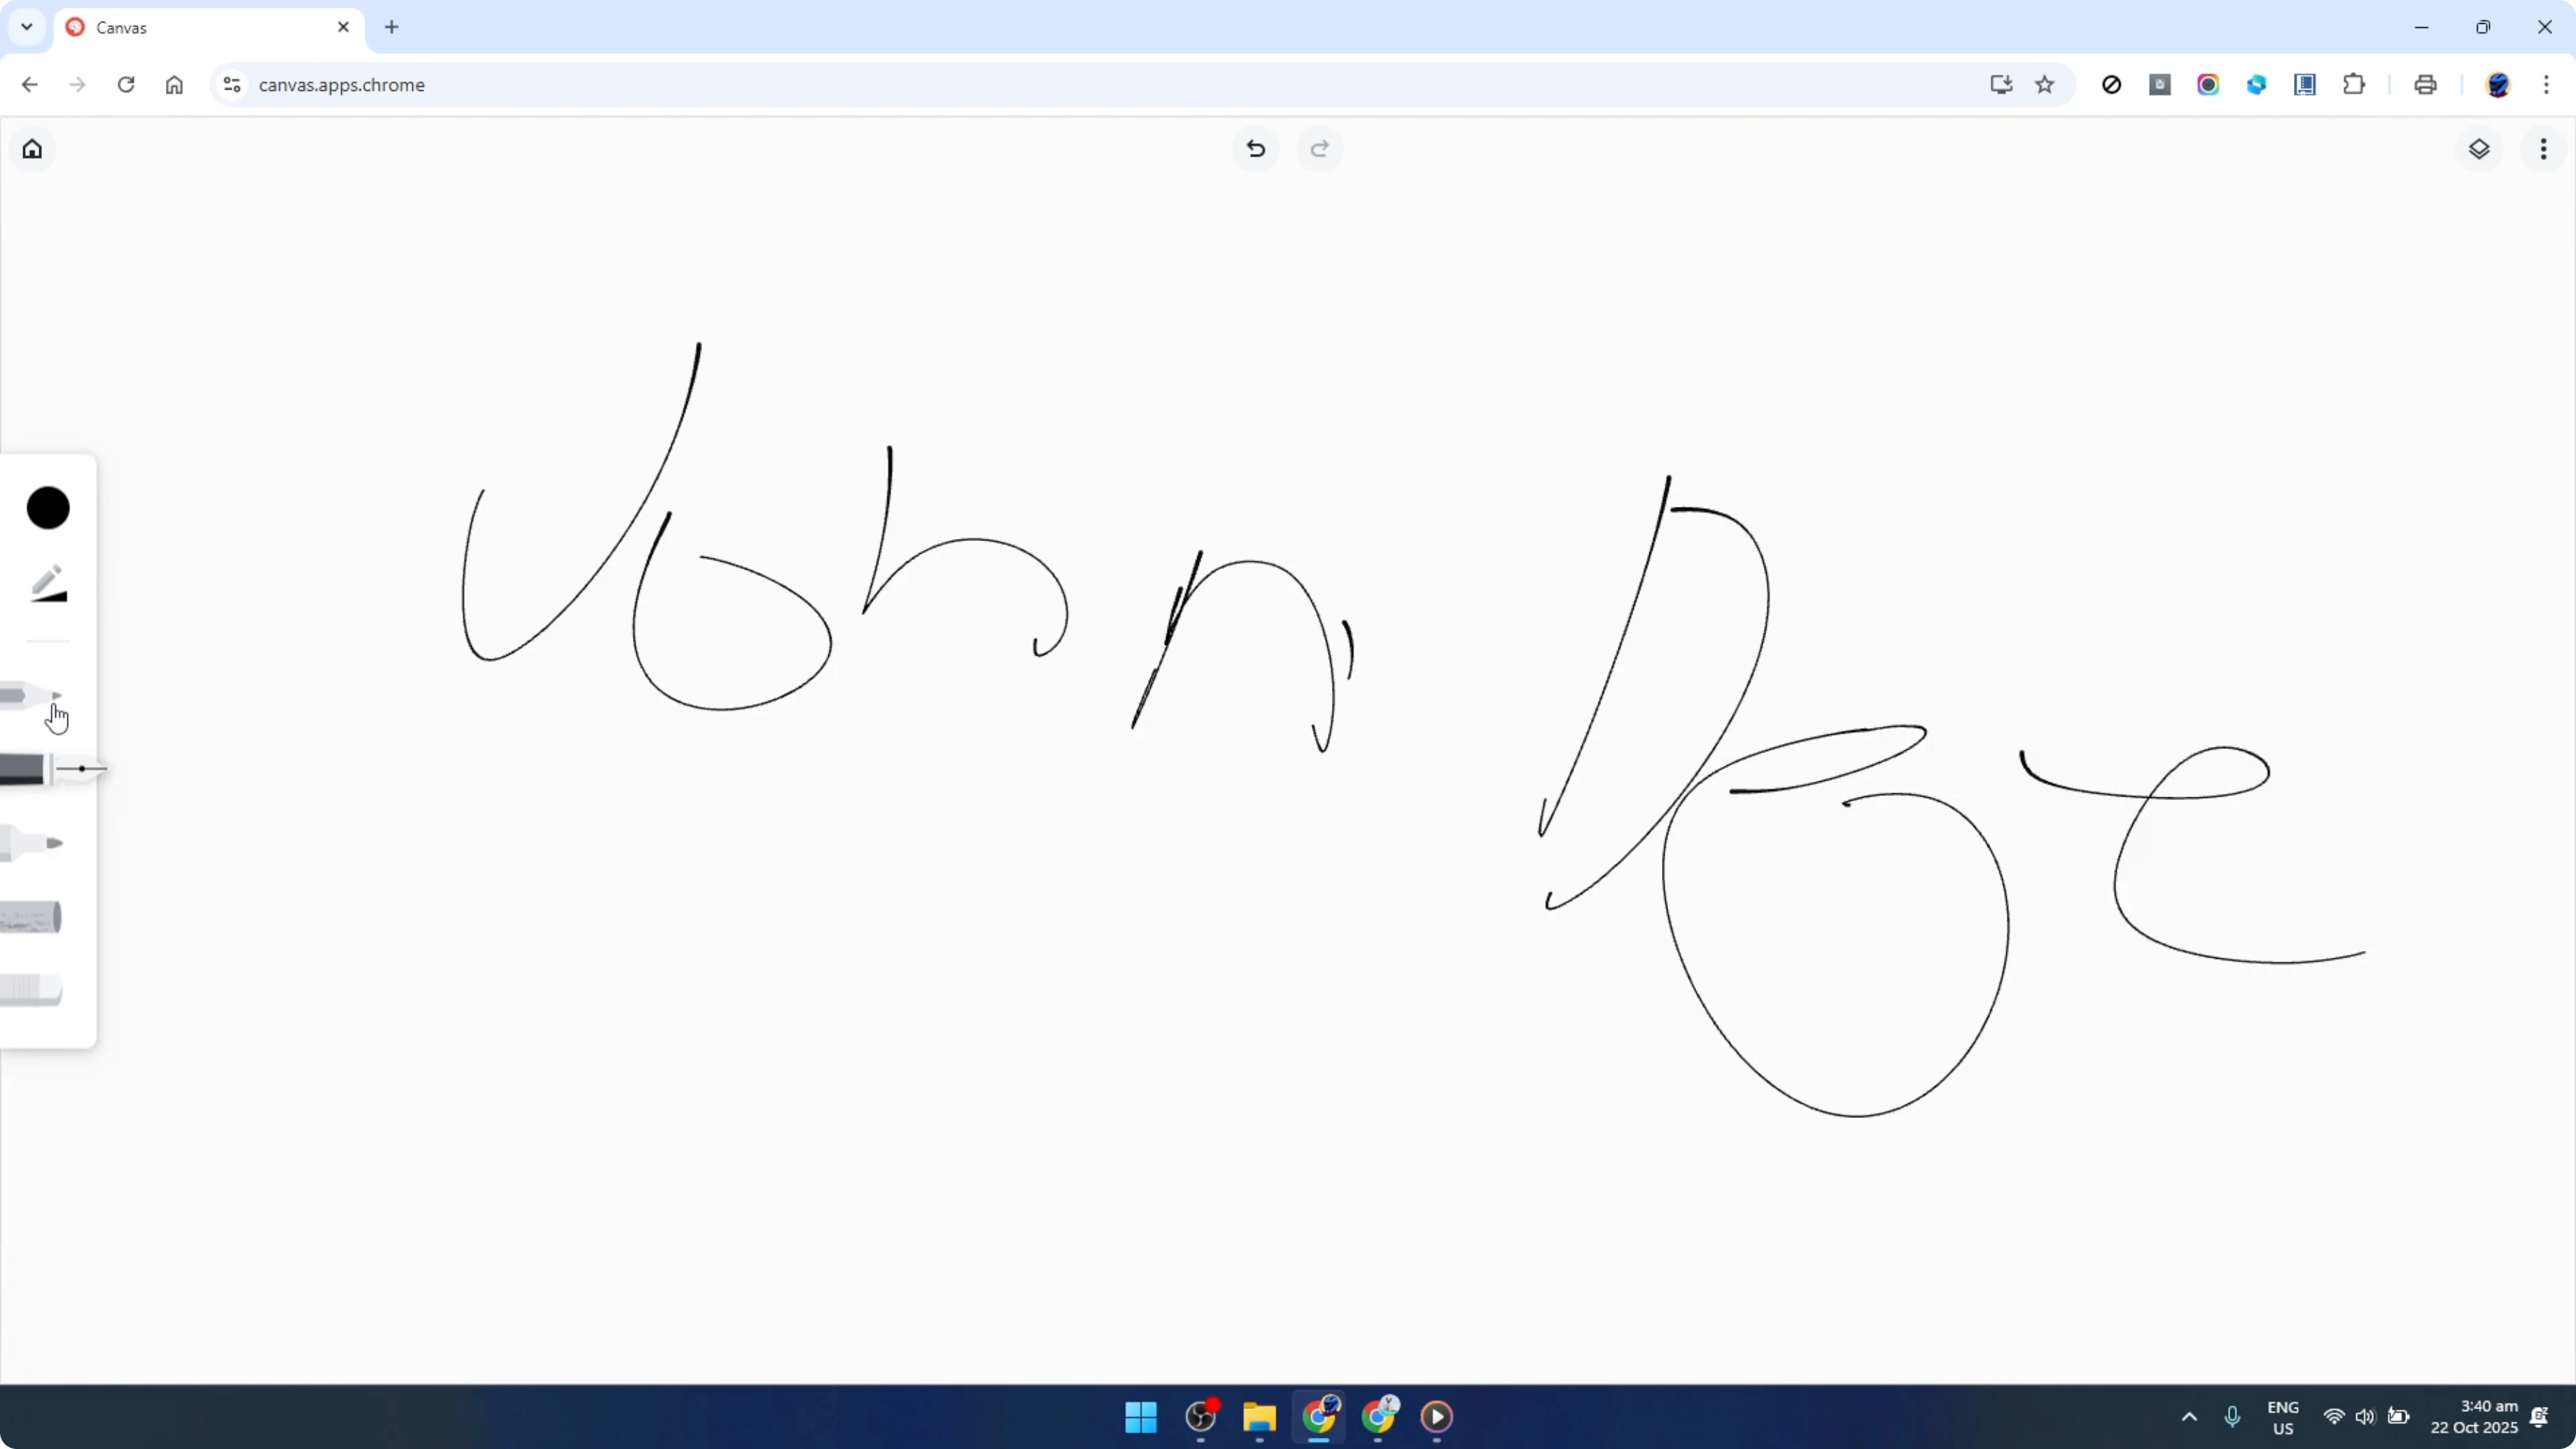2576x1449 pixels.
Task: Open a new browser tab
Action: click(391, 27)
